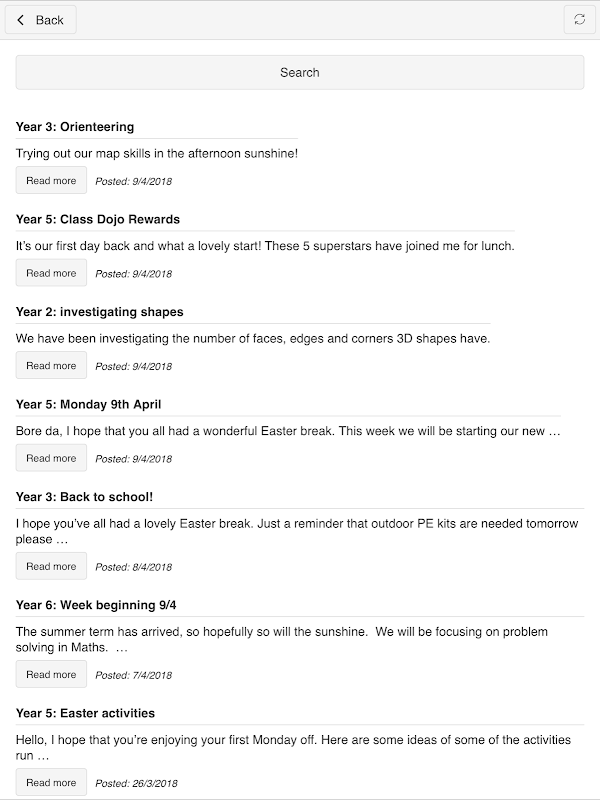
Task: Read more on Year 5: Monday 9th April
Action: click(51, 458)
